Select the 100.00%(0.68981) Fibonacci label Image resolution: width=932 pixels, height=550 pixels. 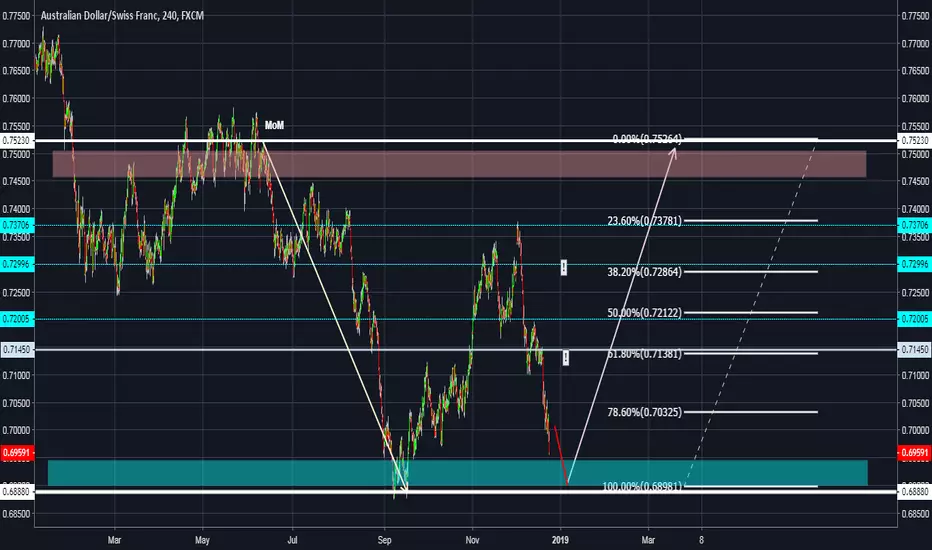[x=642, y=486]
